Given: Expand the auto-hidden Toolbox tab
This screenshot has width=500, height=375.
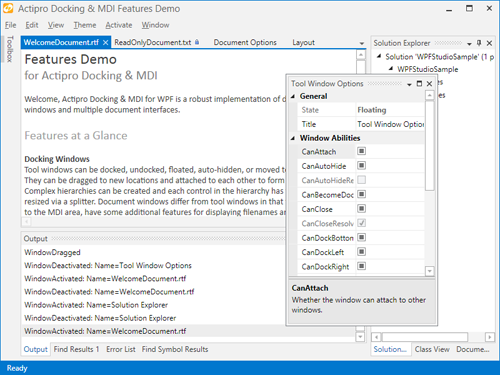Looking at the screenshot, I should click(x=9, y=49).
